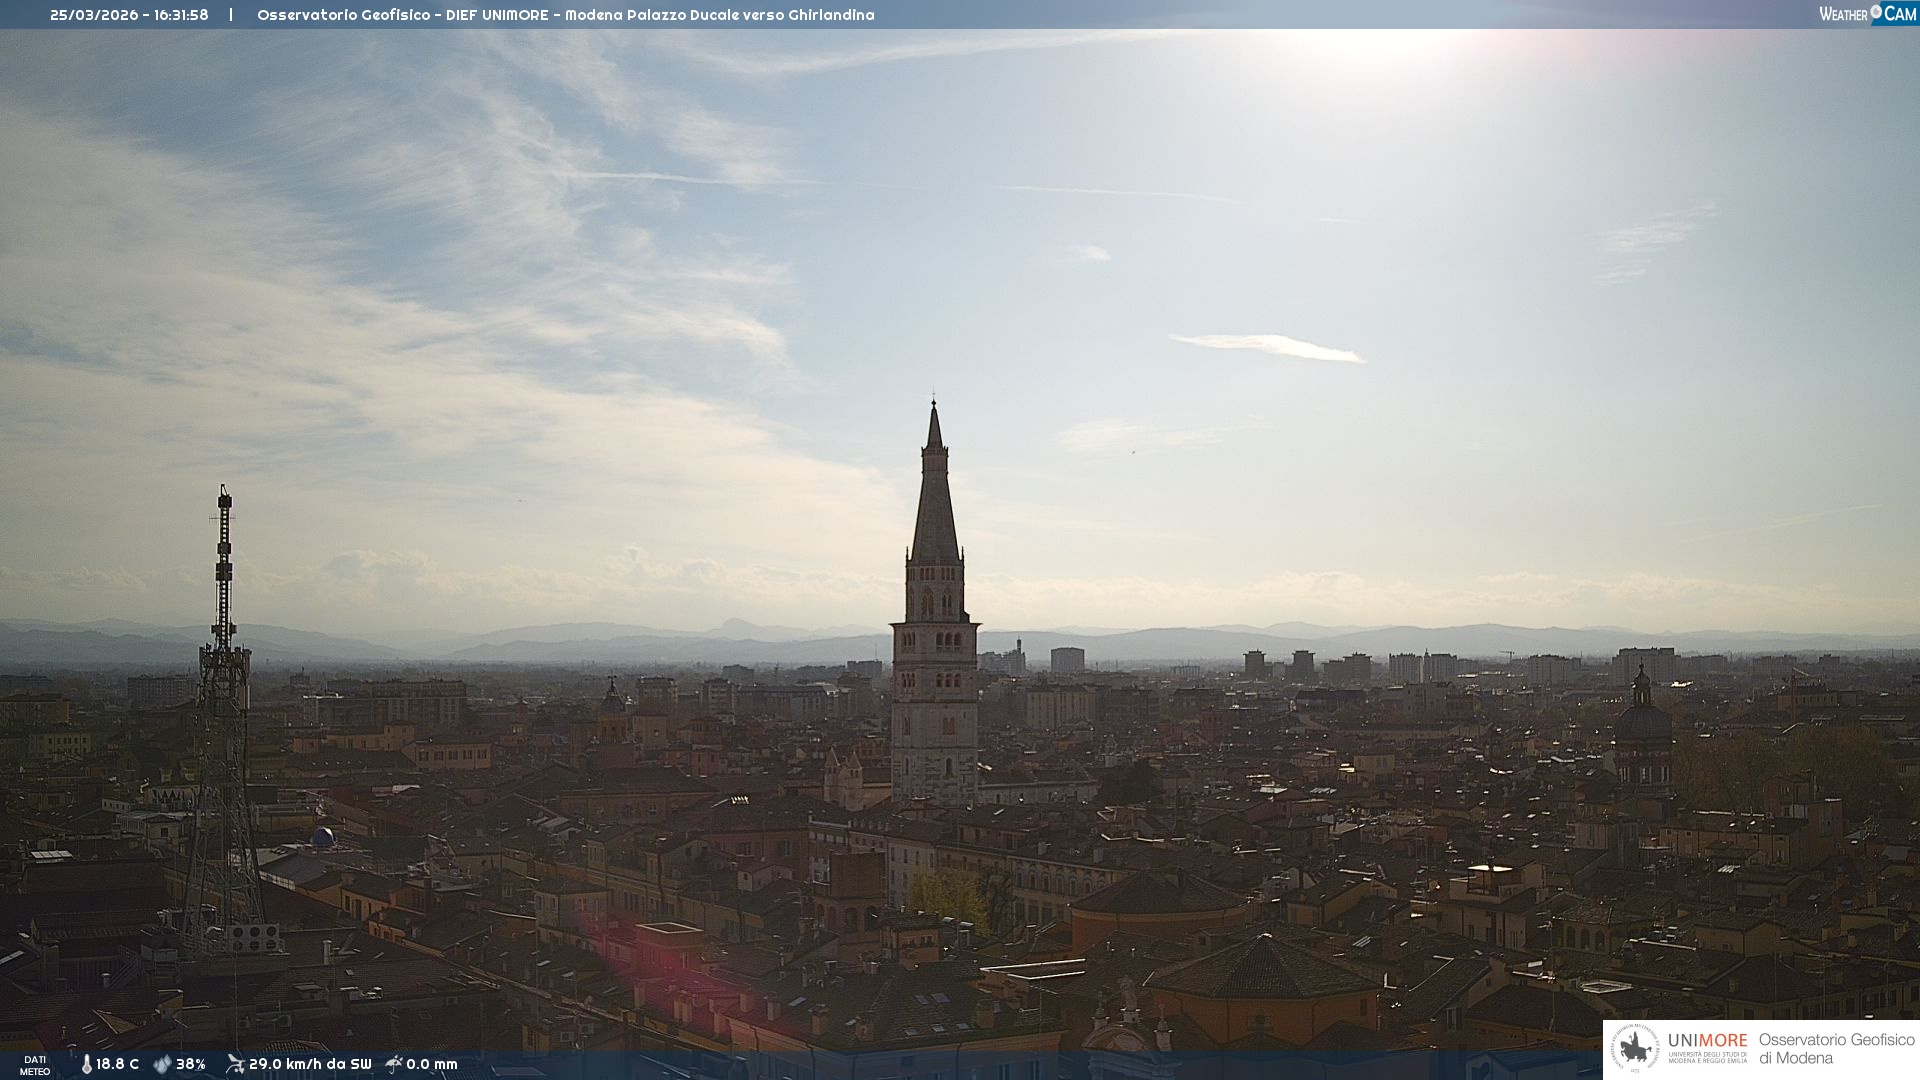Viewport: 1920px width, 1080px height.
Task: Click the domed church cupola on right
Action: (1642, 718)
